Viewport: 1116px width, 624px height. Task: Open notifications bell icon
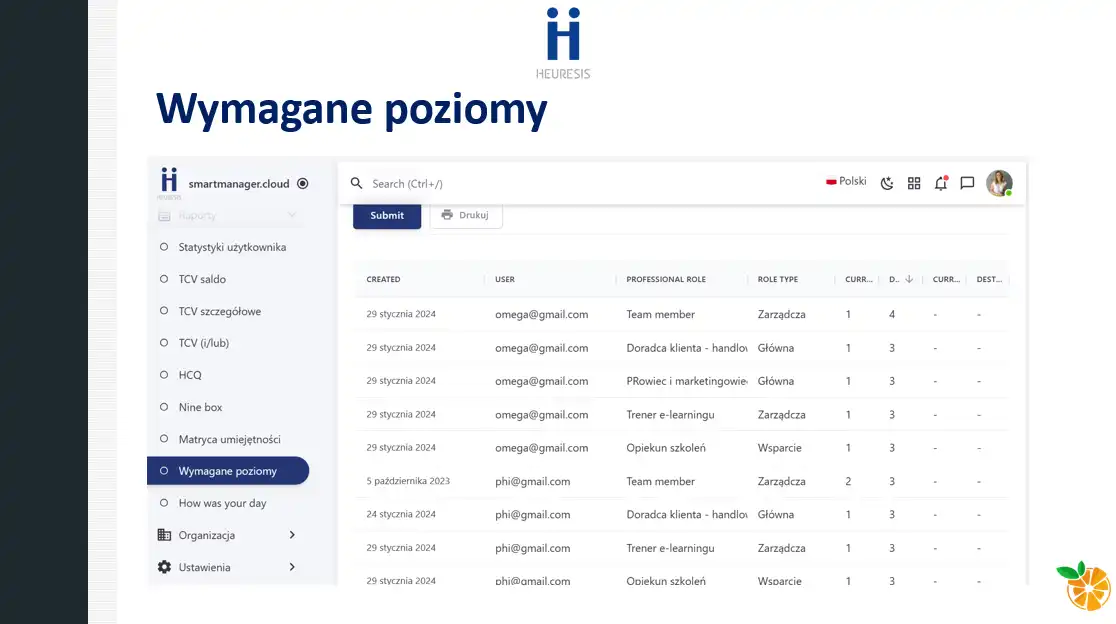click(940, 183)
